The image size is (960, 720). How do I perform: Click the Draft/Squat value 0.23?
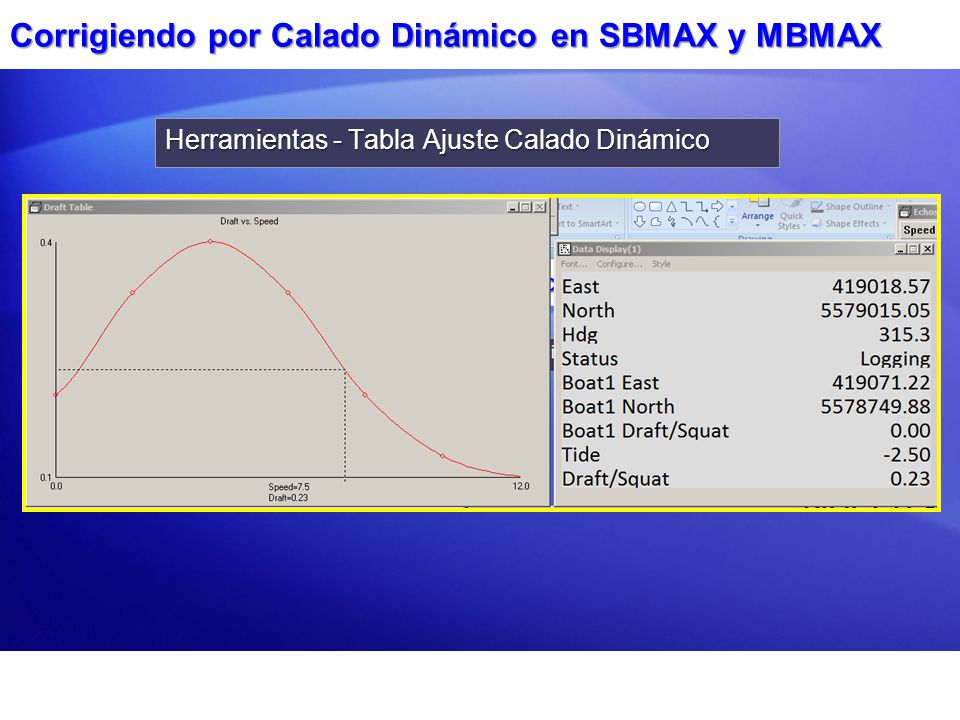(x=910, y=479)
